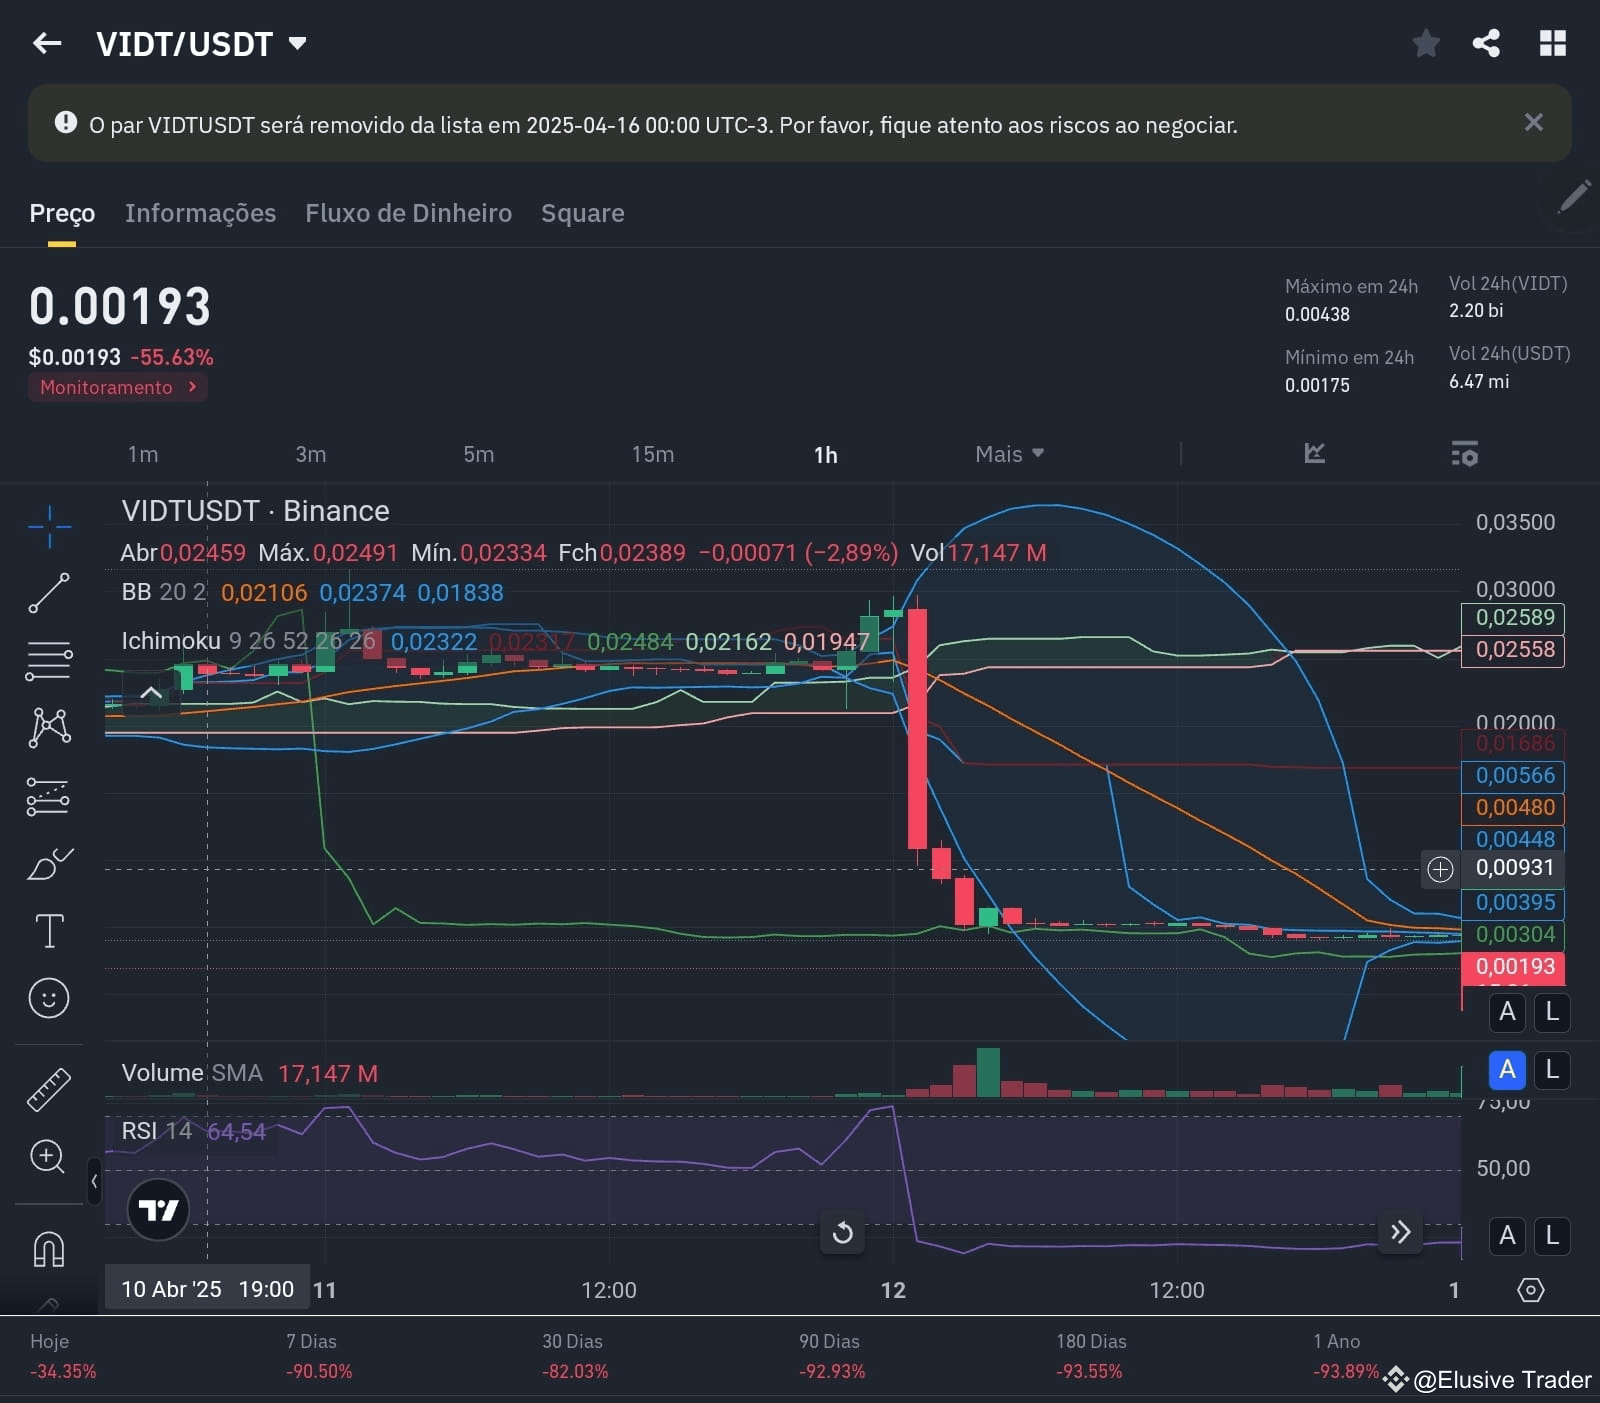Add pair to favorites with star icon

(1426, 43)
